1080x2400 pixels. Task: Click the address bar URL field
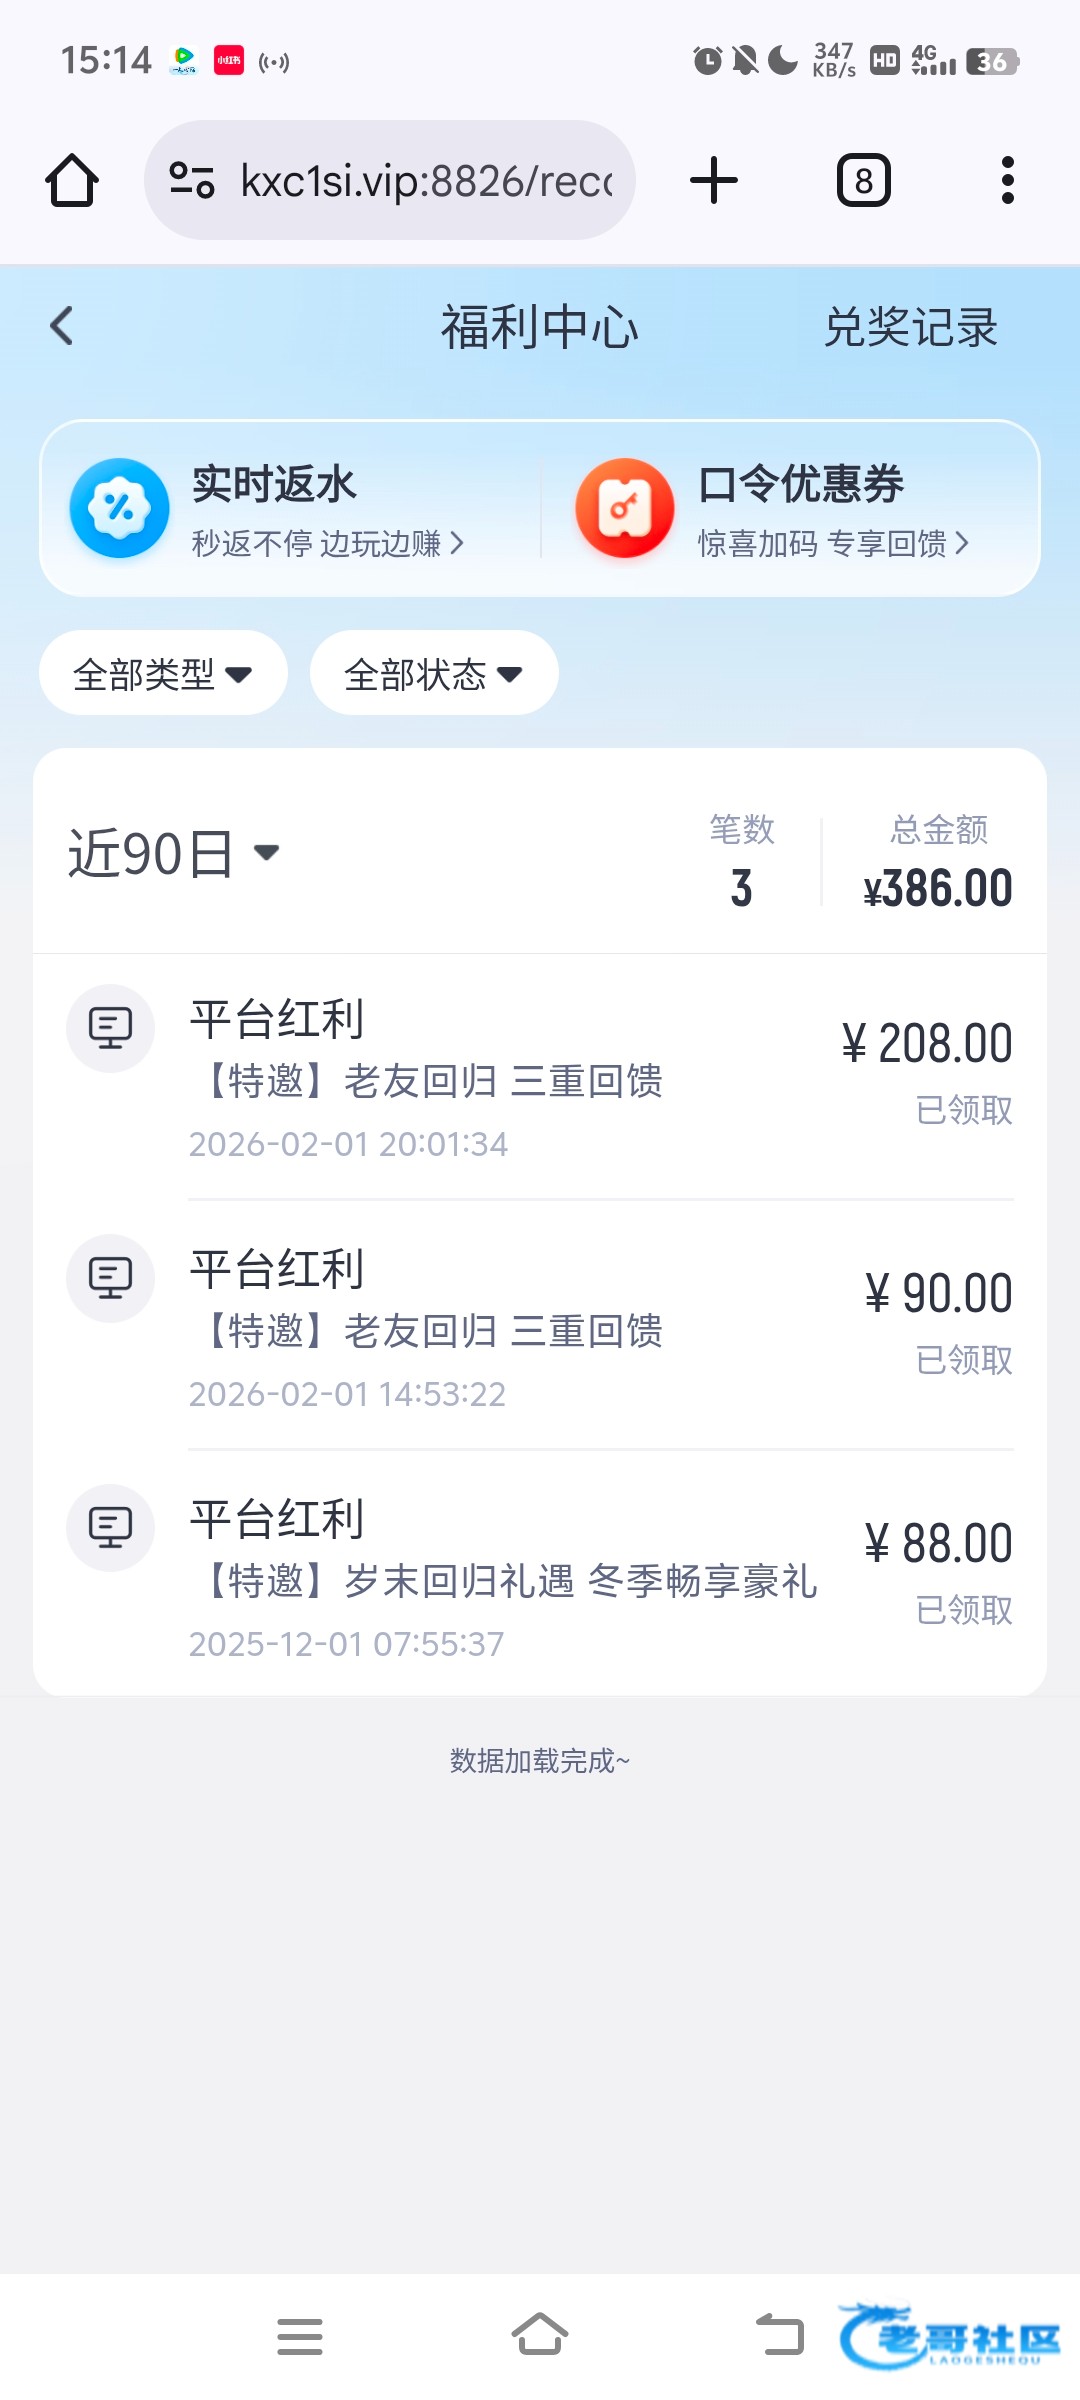[x=426, y=181]
